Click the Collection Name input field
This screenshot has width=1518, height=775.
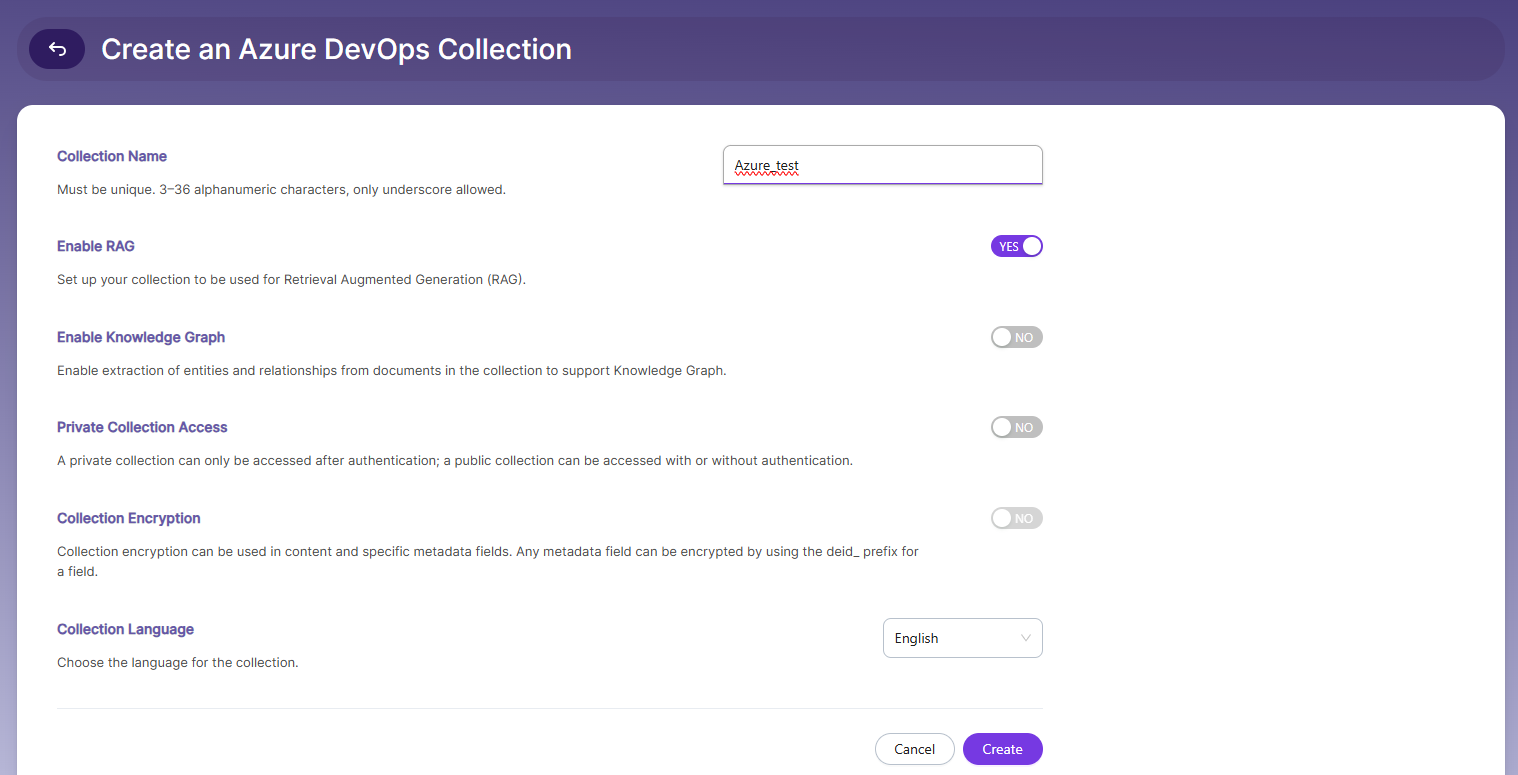click(x=883, y=165)
